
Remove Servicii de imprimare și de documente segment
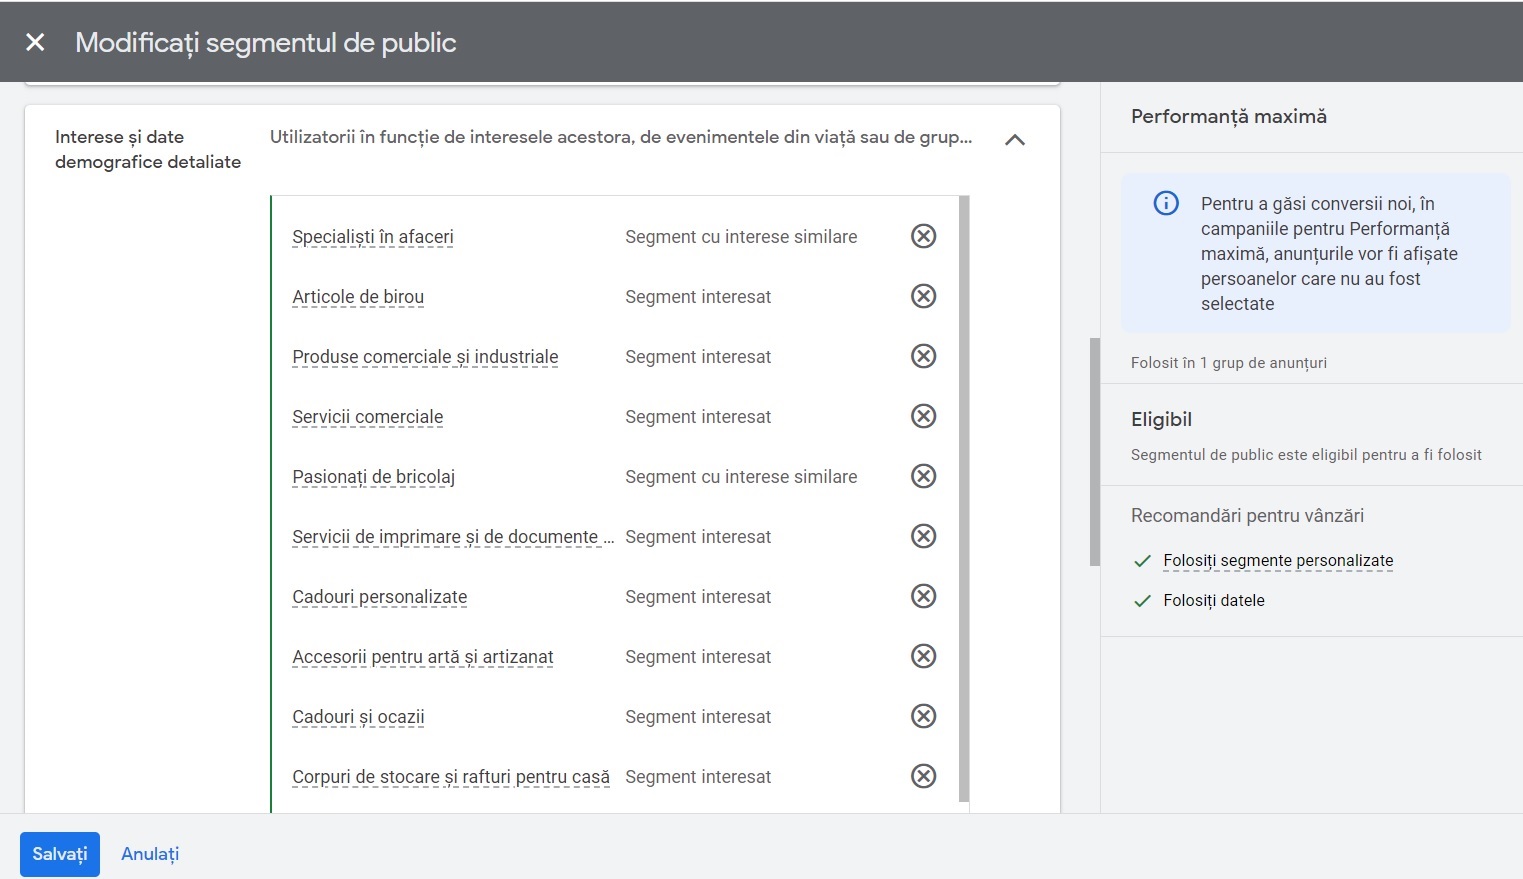[923, 536]
